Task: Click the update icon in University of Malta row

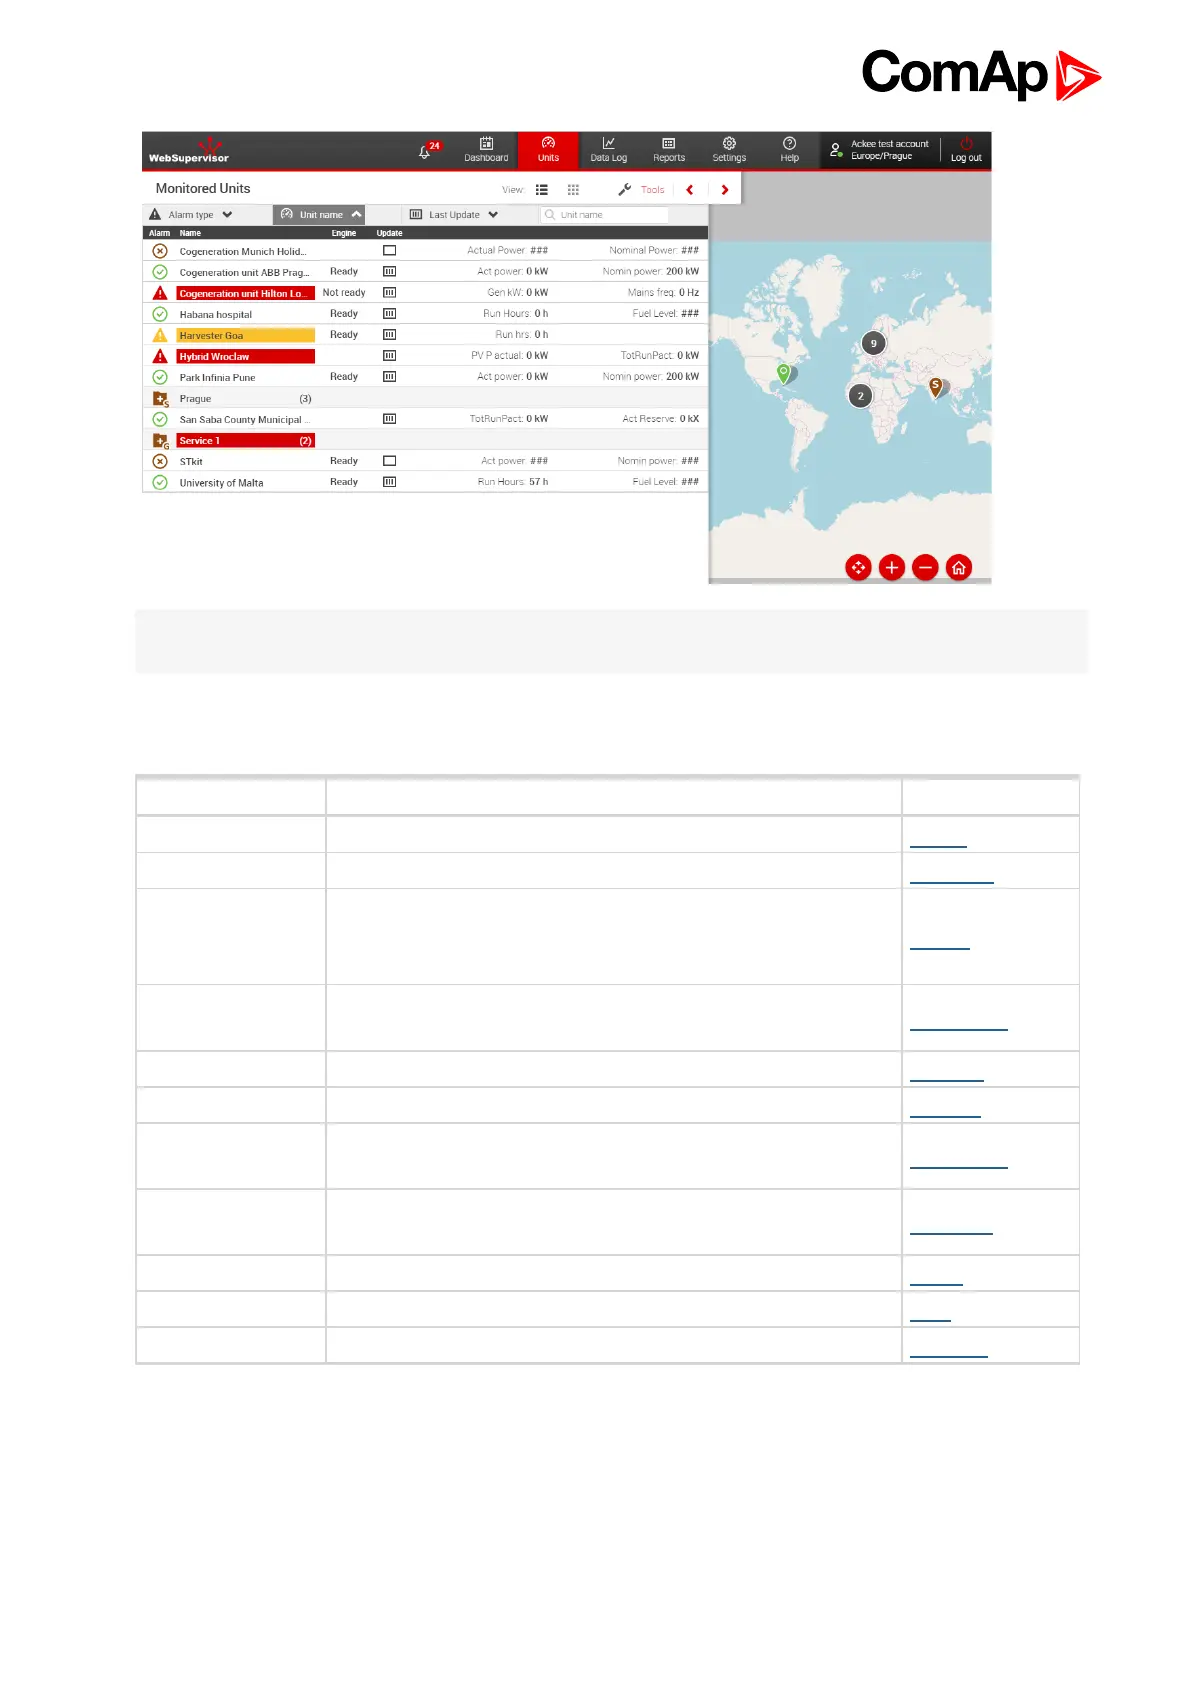Action: [x=390, y=482]
